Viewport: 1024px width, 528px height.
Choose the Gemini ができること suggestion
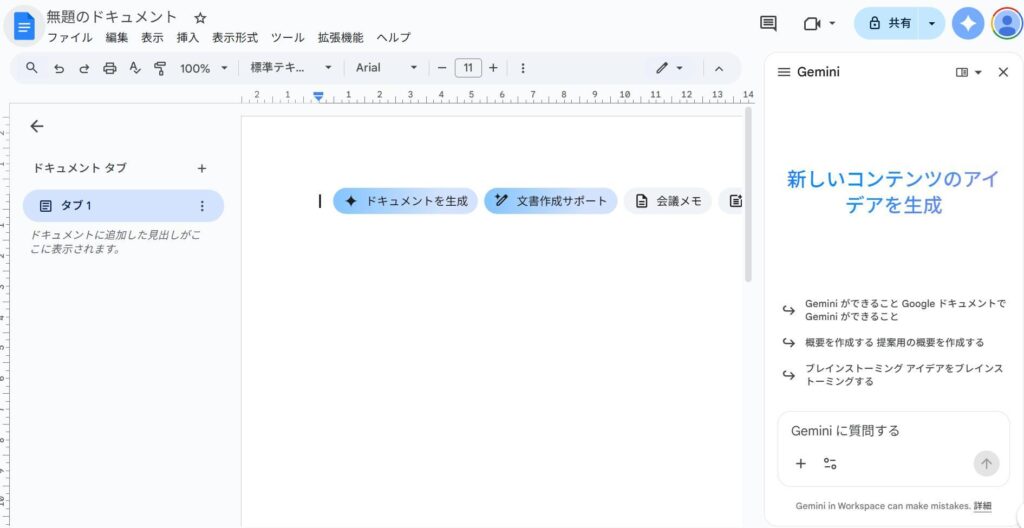pos(893,310)
